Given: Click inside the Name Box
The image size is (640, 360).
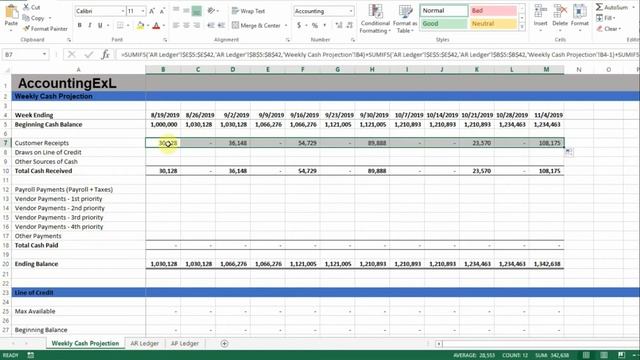Looking at the screenshot, I should point(22,54).
